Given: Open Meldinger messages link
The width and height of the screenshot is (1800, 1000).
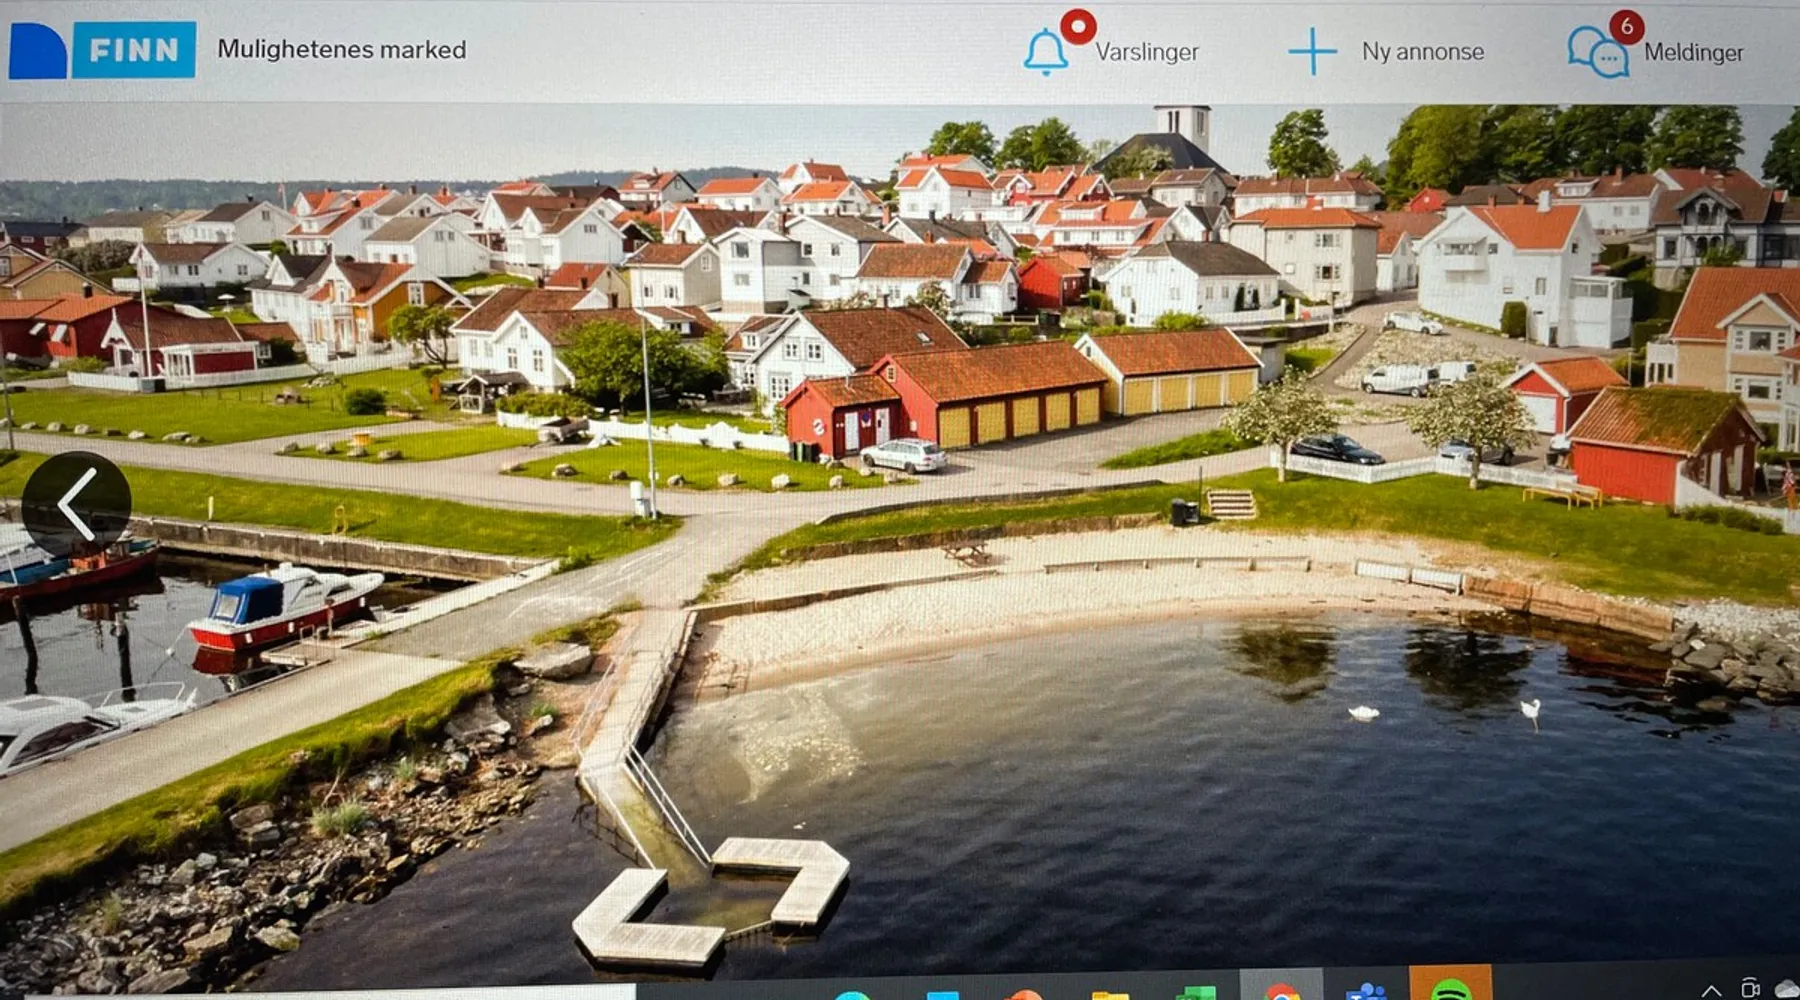Looking at the screenshot, I should [1693, 53].
